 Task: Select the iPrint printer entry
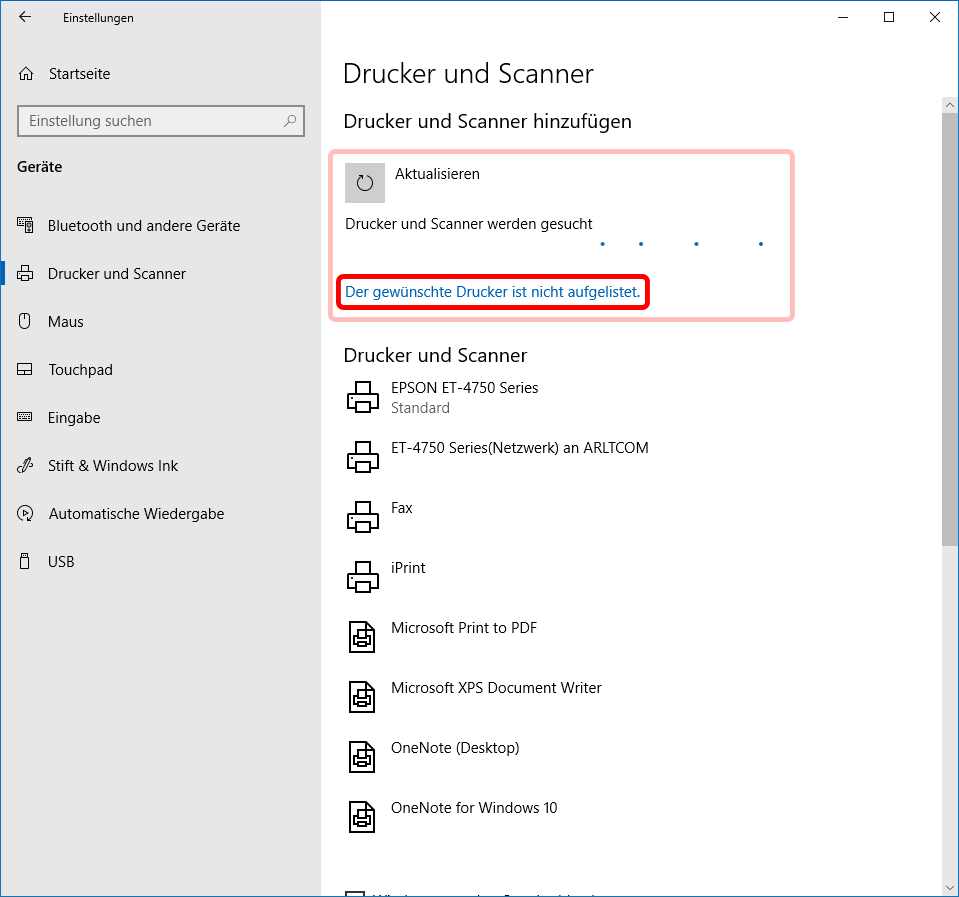(408, 568)
